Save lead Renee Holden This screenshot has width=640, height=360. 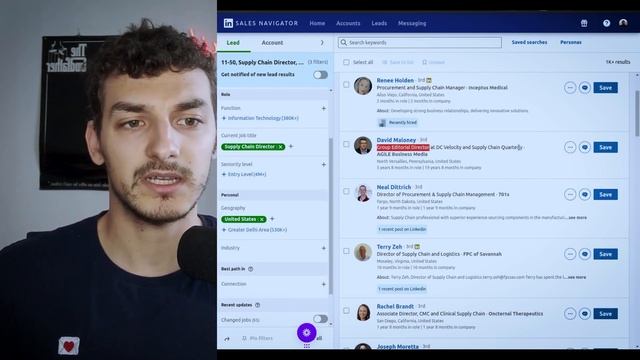click(605, 88)
